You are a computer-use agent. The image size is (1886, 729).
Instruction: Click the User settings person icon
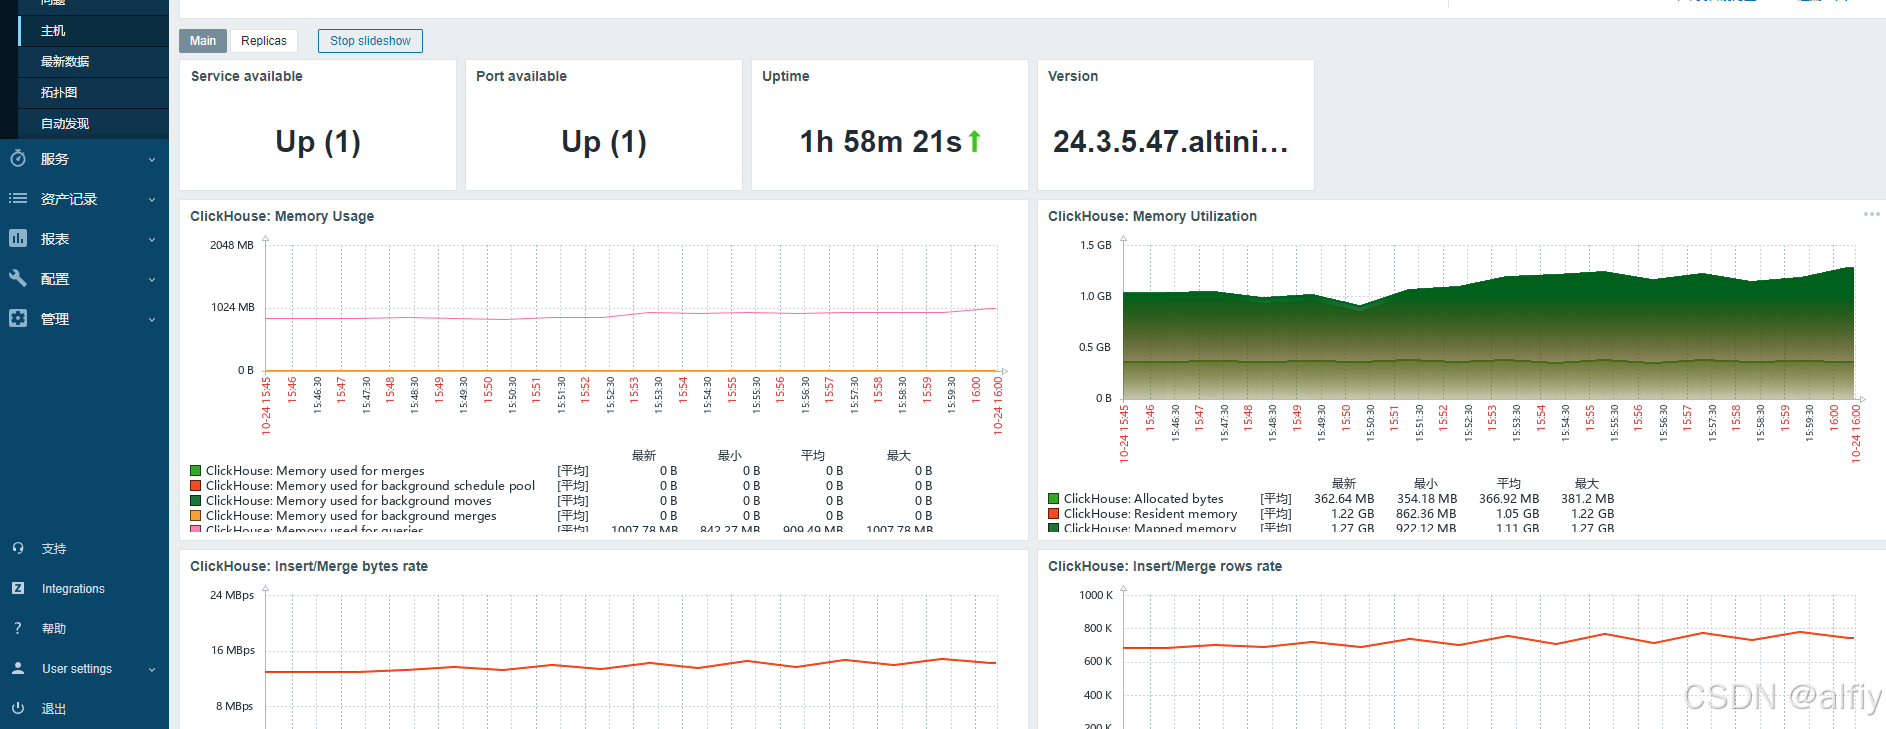pyautogui.click(x=18, y=669)
